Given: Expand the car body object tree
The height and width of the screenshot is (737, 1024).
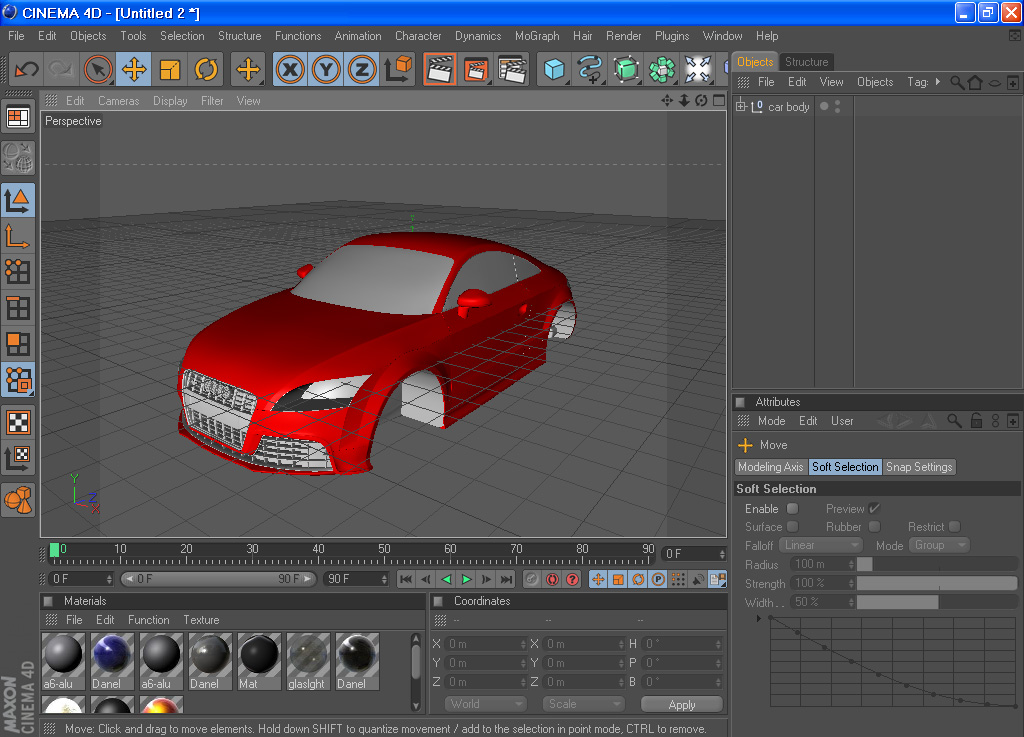Looking at the screenshot, I should (x=741, y=106).
